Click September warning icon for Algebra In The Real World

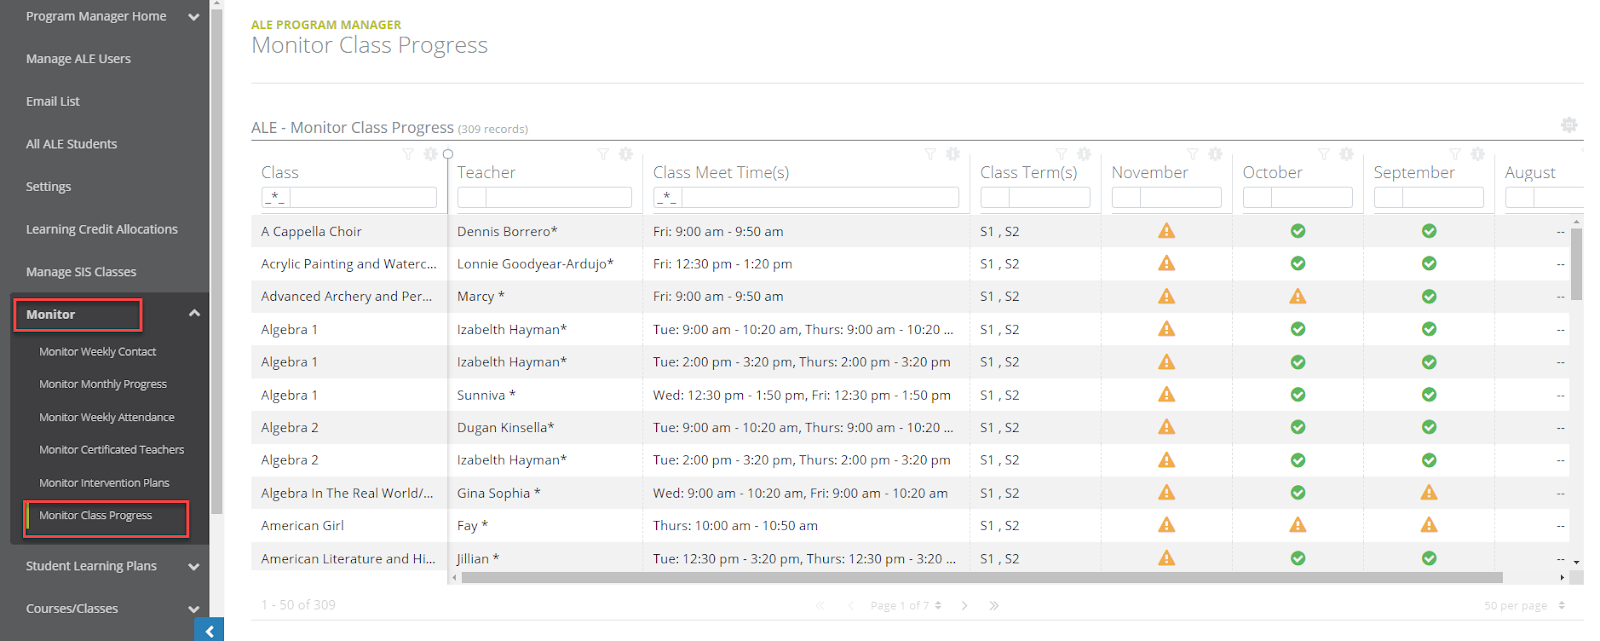pos(1429,492)
